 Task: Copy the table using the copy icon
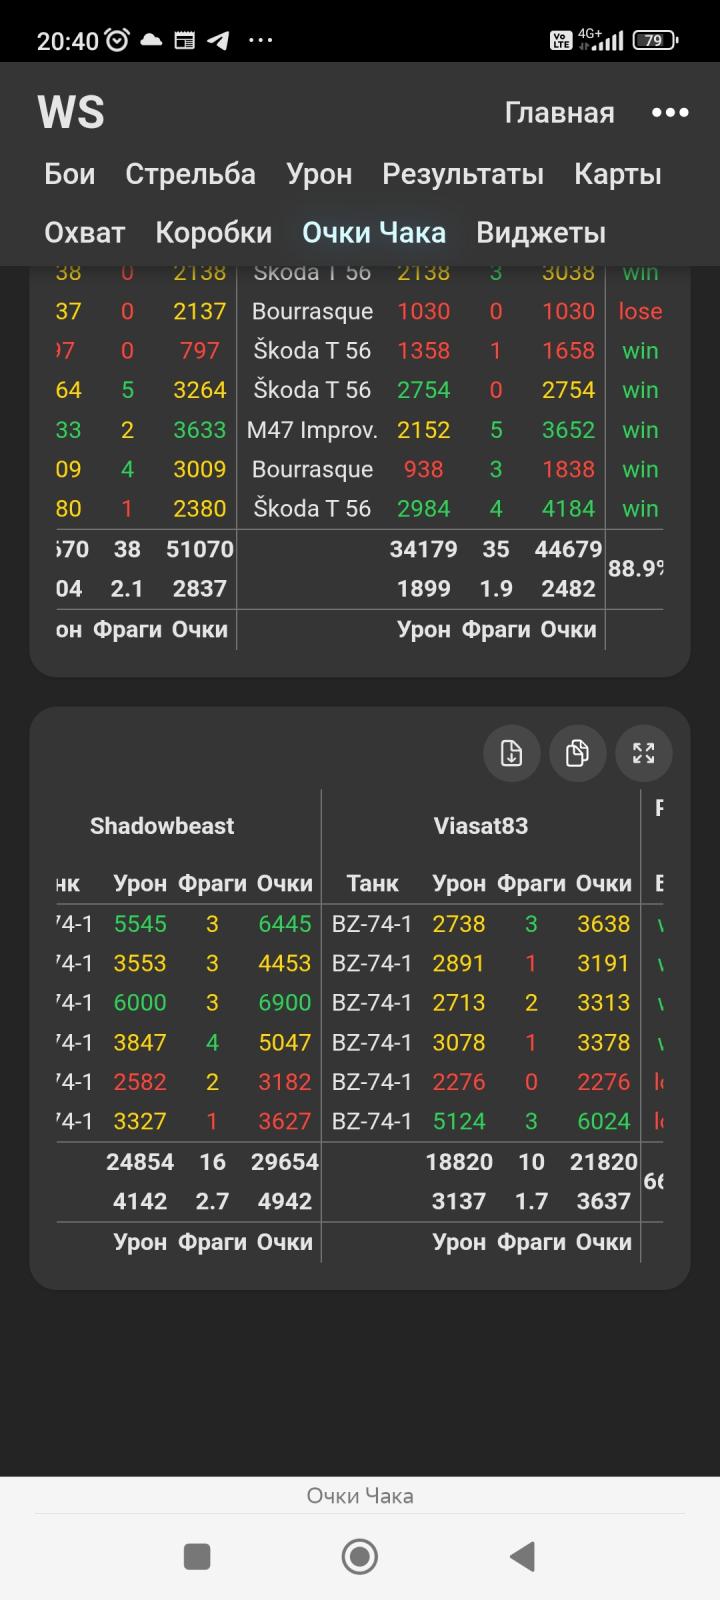[577, 753]
